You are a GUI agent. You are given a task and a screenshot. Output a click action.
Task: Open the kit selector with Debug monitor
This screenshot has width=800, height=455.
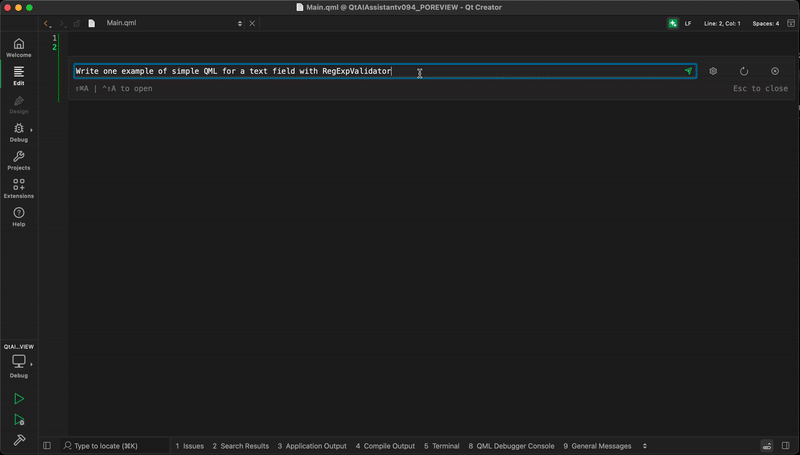point(18,364)
